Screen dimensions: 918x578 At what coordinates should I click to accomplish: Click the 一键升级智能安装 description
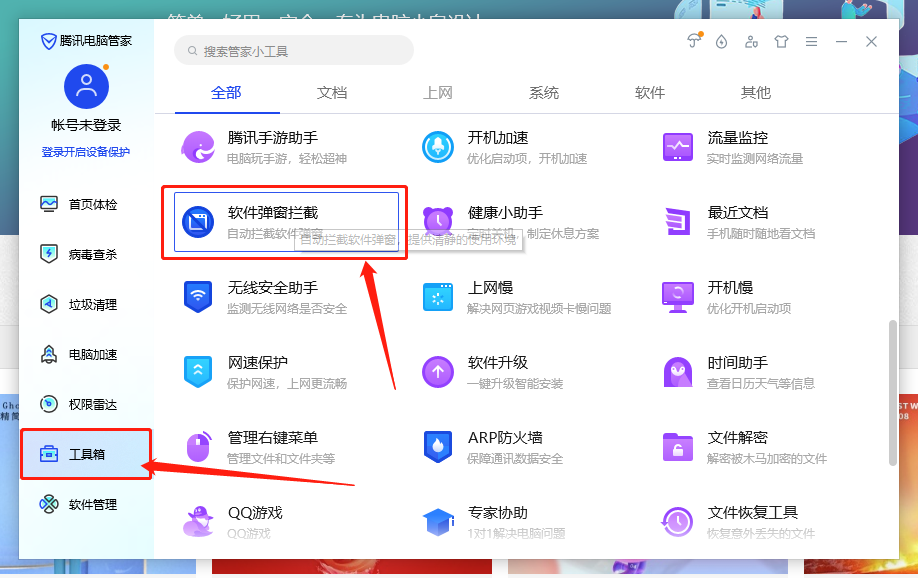click(515, 384)
